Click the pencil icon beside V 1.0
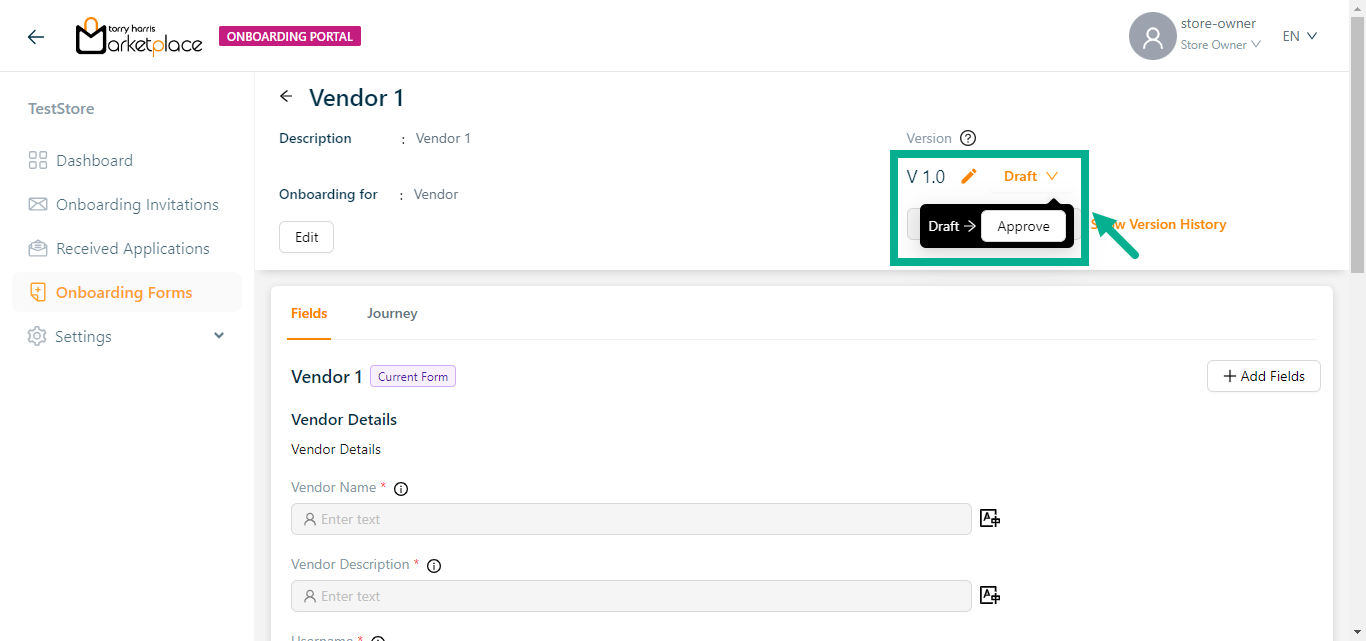This screenshot has width=1366, height=641. (x=968, y=177)
